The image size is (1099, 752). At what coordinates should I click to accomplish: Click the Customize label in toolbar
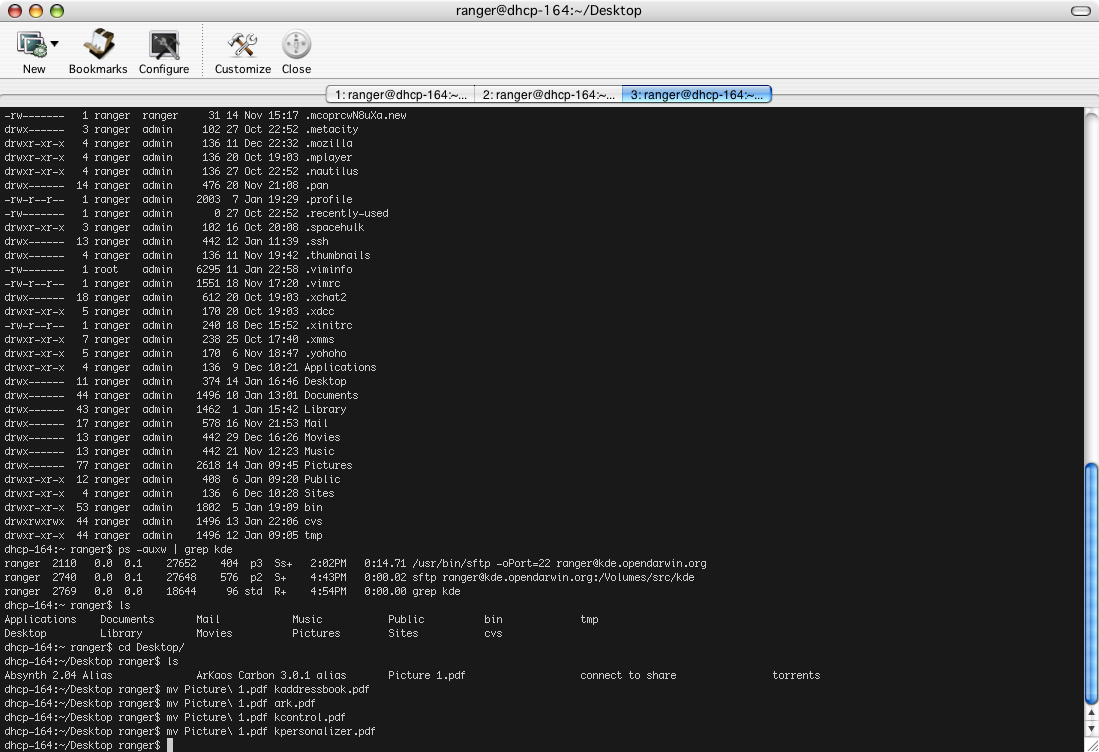[x=243, y=69]
